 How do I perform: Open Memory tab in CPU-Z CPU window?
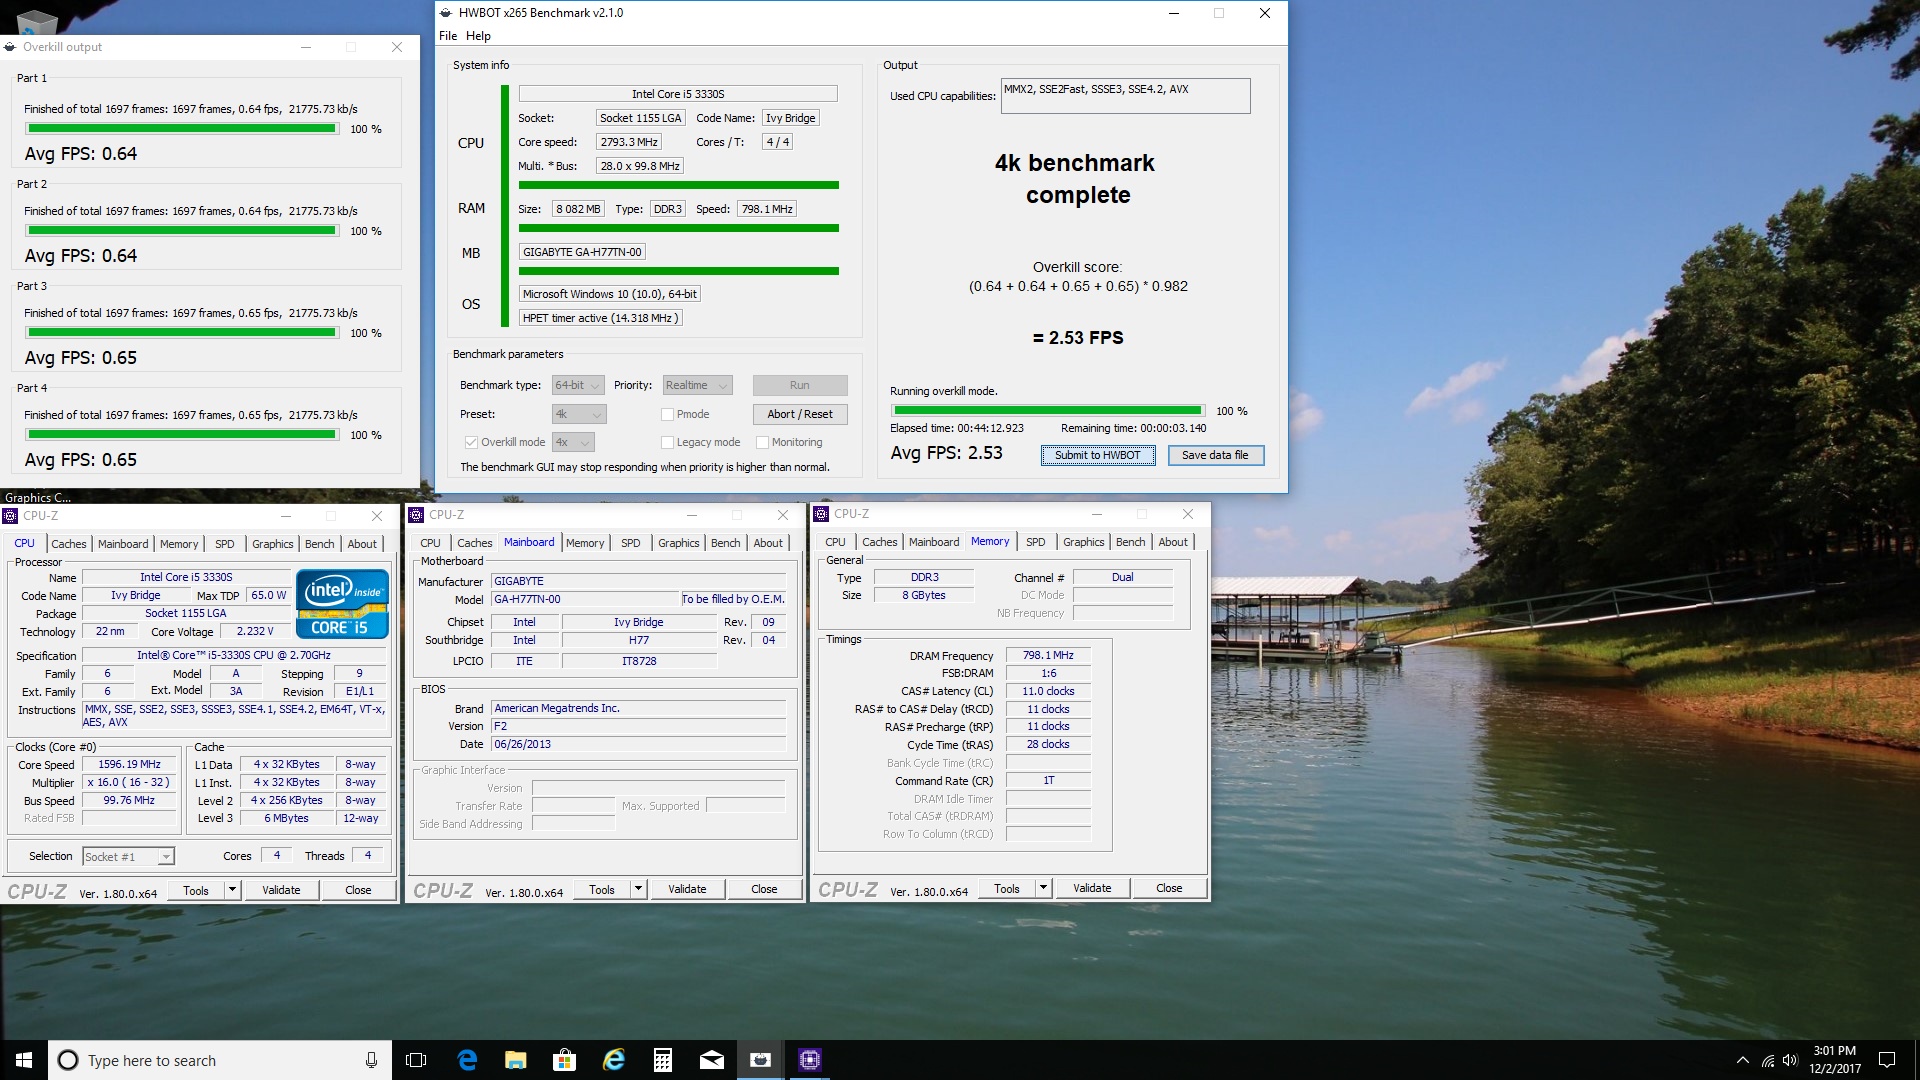pyautogui.click(x=179, y=544)
